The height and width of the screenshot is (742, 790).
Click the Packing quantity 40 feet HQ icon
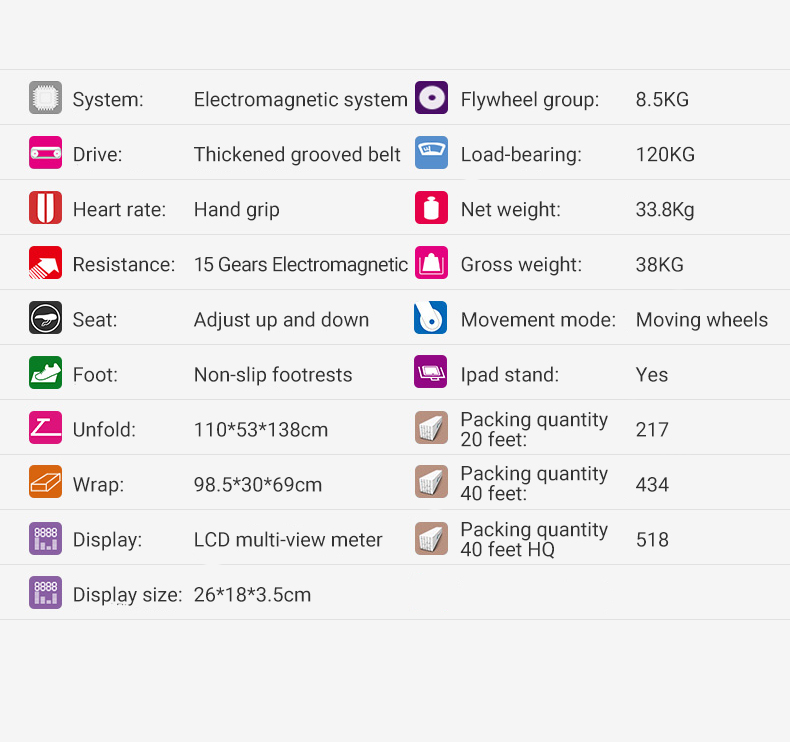point(431,538)
